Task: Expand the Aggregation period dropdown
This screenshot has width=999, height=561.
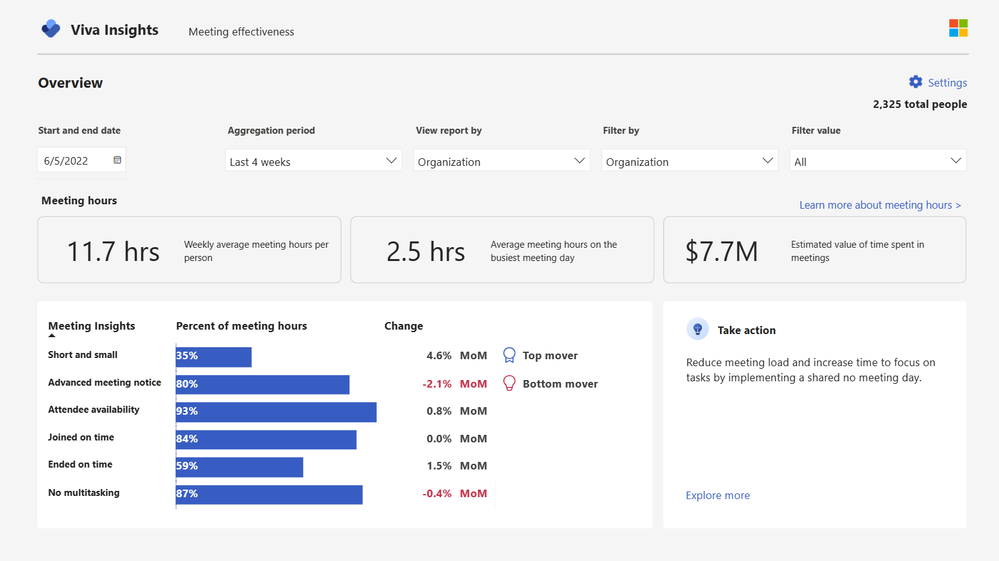Action: [x=313, y=161]
